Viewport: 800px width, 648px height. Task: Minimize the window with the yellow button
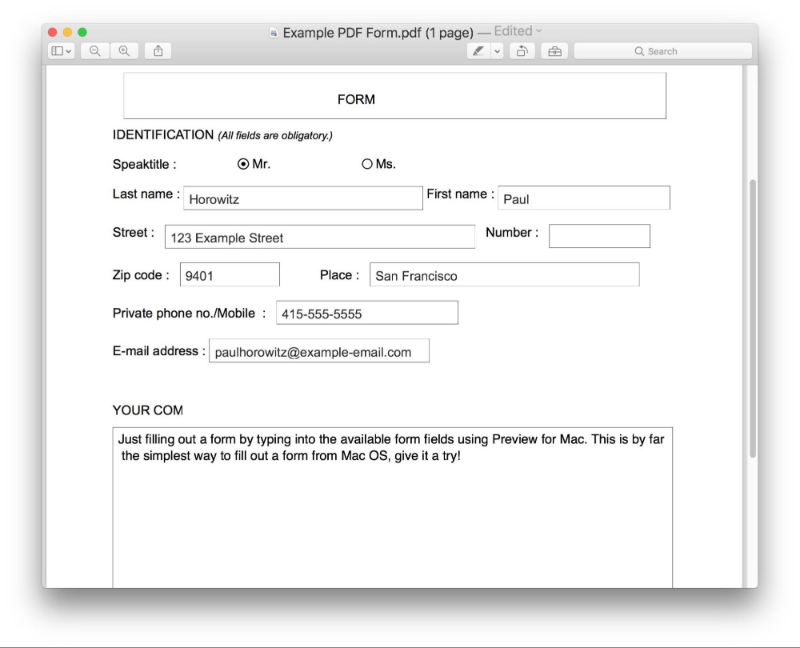[67, 32]
